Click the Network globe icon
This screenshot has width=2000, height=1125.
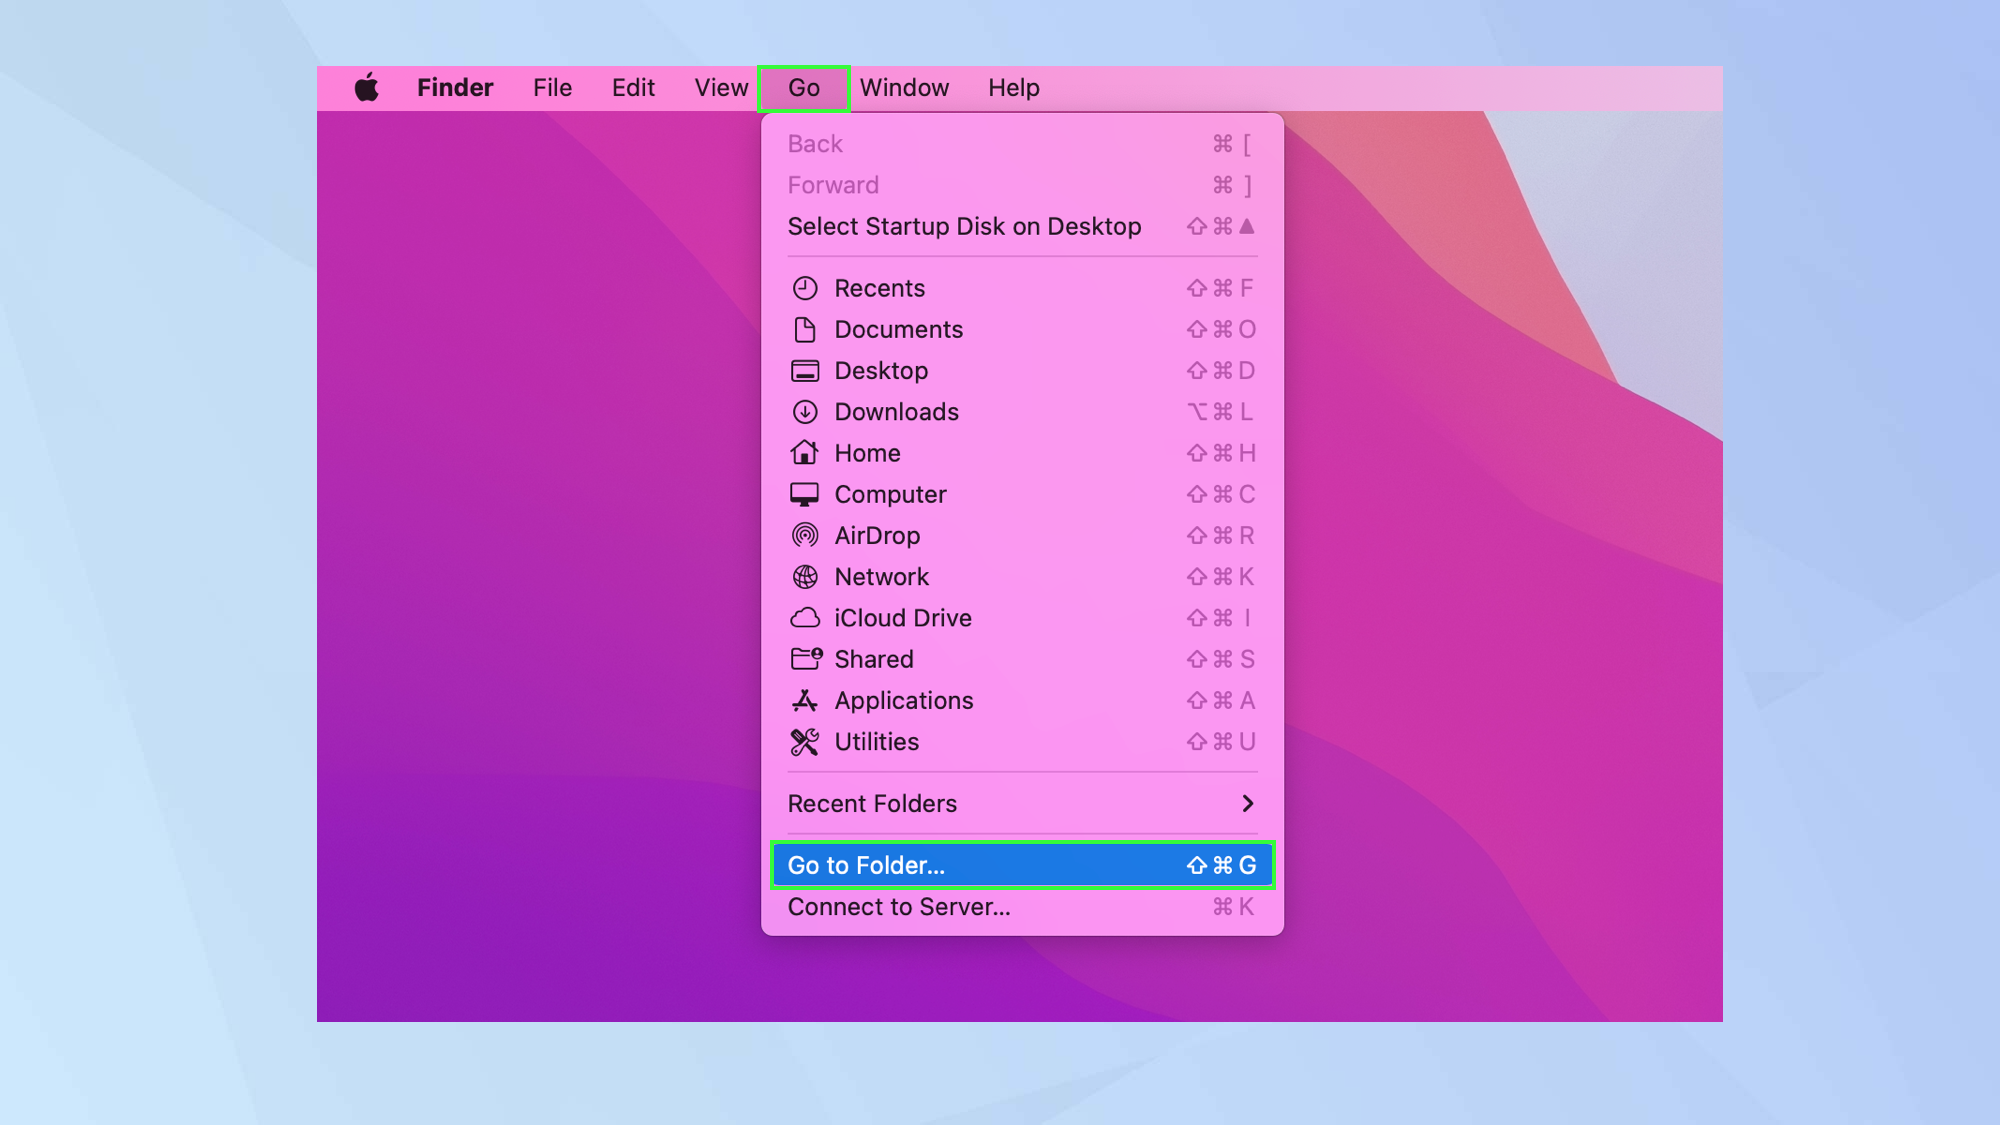pyautogui.click(x=805, y=577)
